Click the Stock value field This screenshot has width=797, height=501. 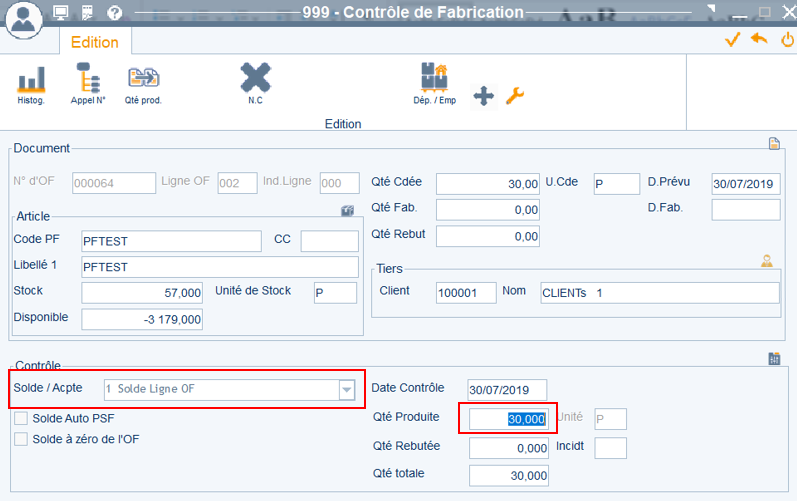click(142, 293)
